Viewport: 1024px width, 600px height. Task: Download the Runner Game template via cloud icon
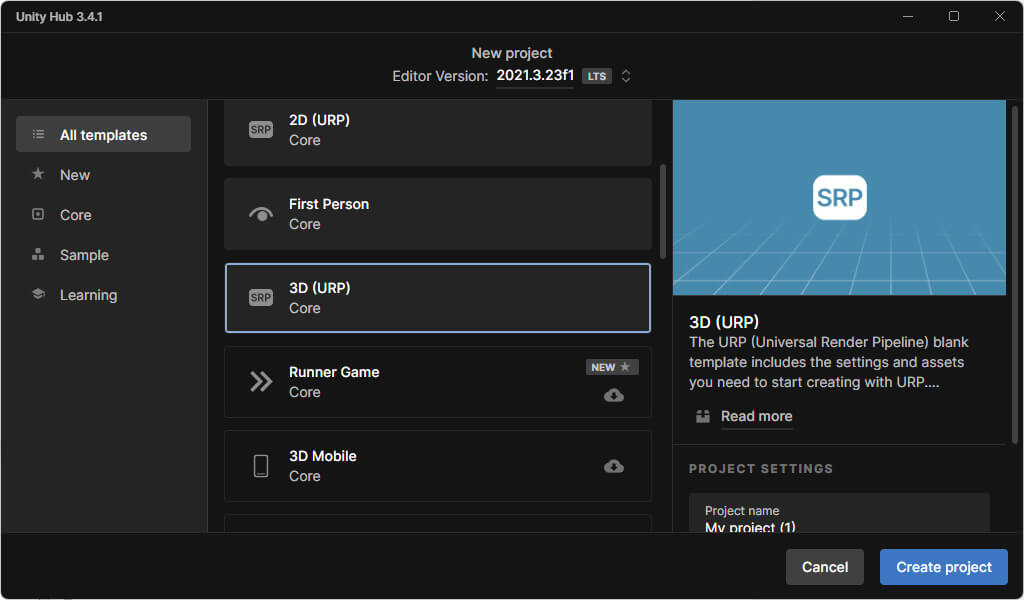pos(613,395)
